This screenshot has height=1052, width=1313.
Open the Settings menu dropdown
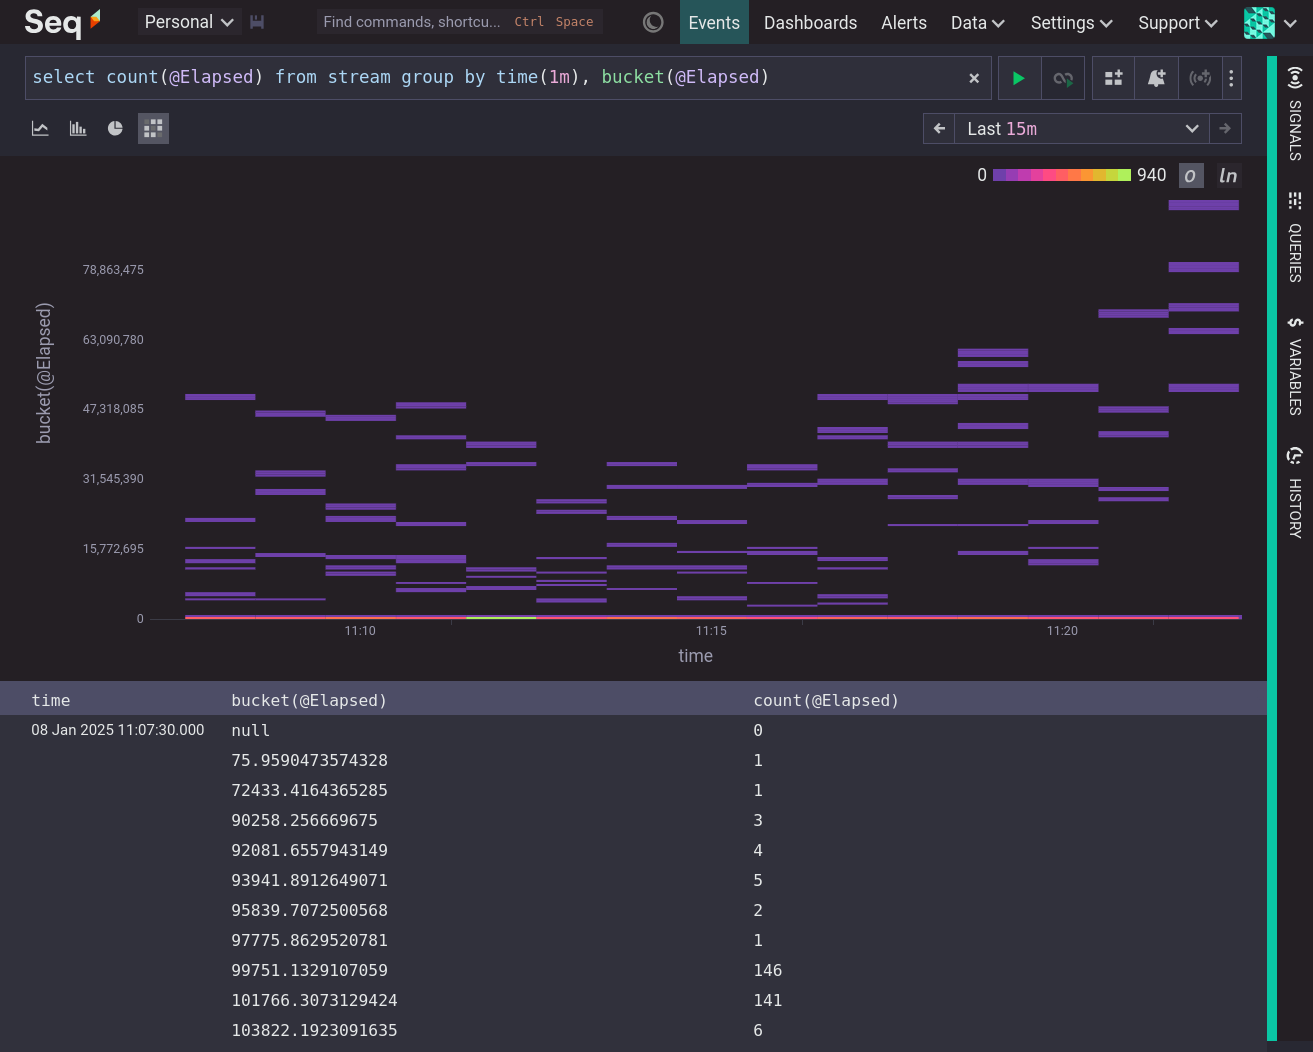click(x=1071, y=22)
